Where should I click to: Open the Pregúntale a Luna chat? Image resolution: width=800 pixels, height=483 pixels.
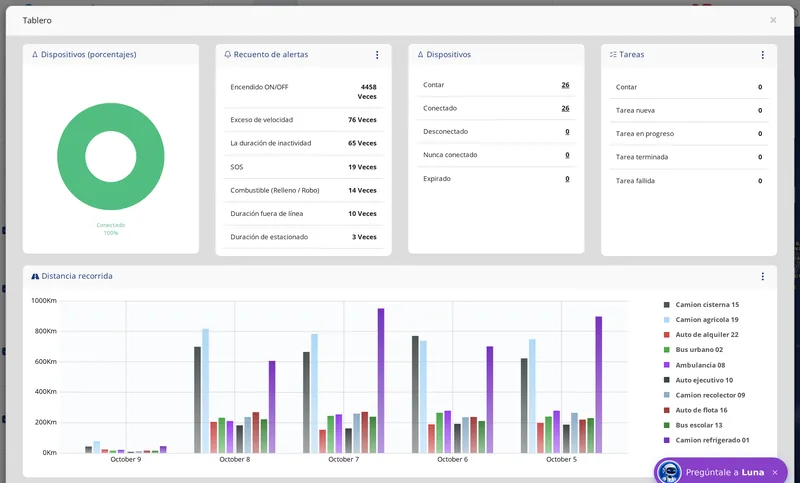(724, 472)
